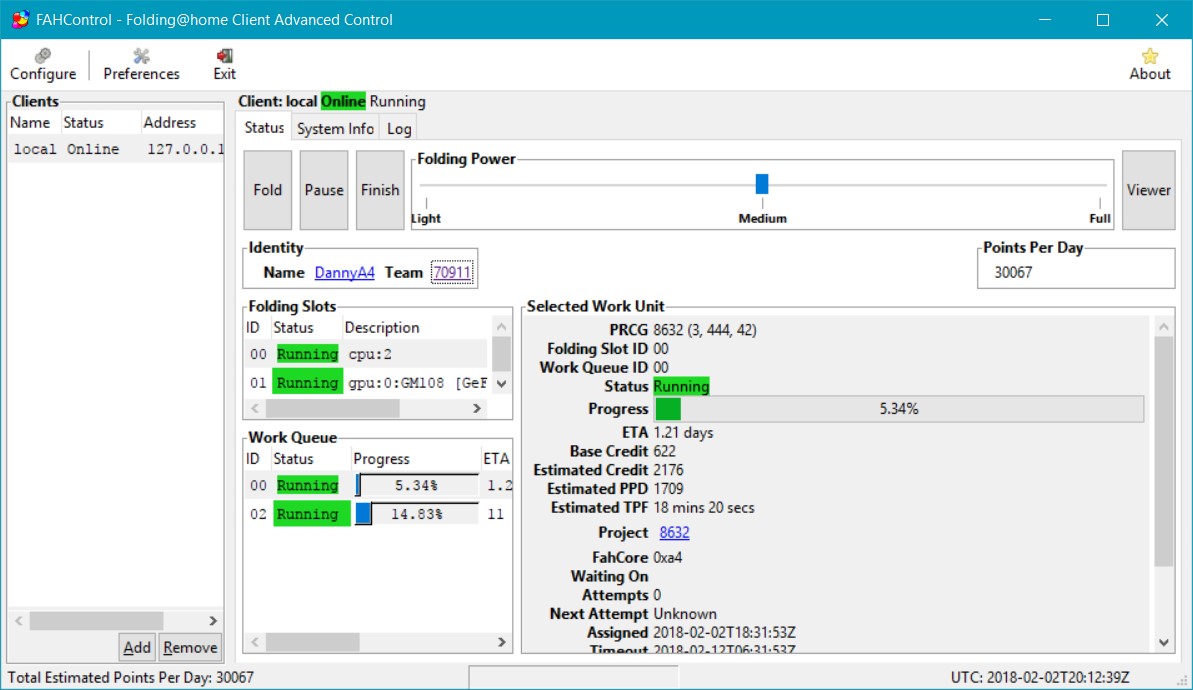Image resolution: width=1193 pixels, height=690 pixels.
Task: Click the Work Unit 5.34% progress bar
Action: pos(899,409)
